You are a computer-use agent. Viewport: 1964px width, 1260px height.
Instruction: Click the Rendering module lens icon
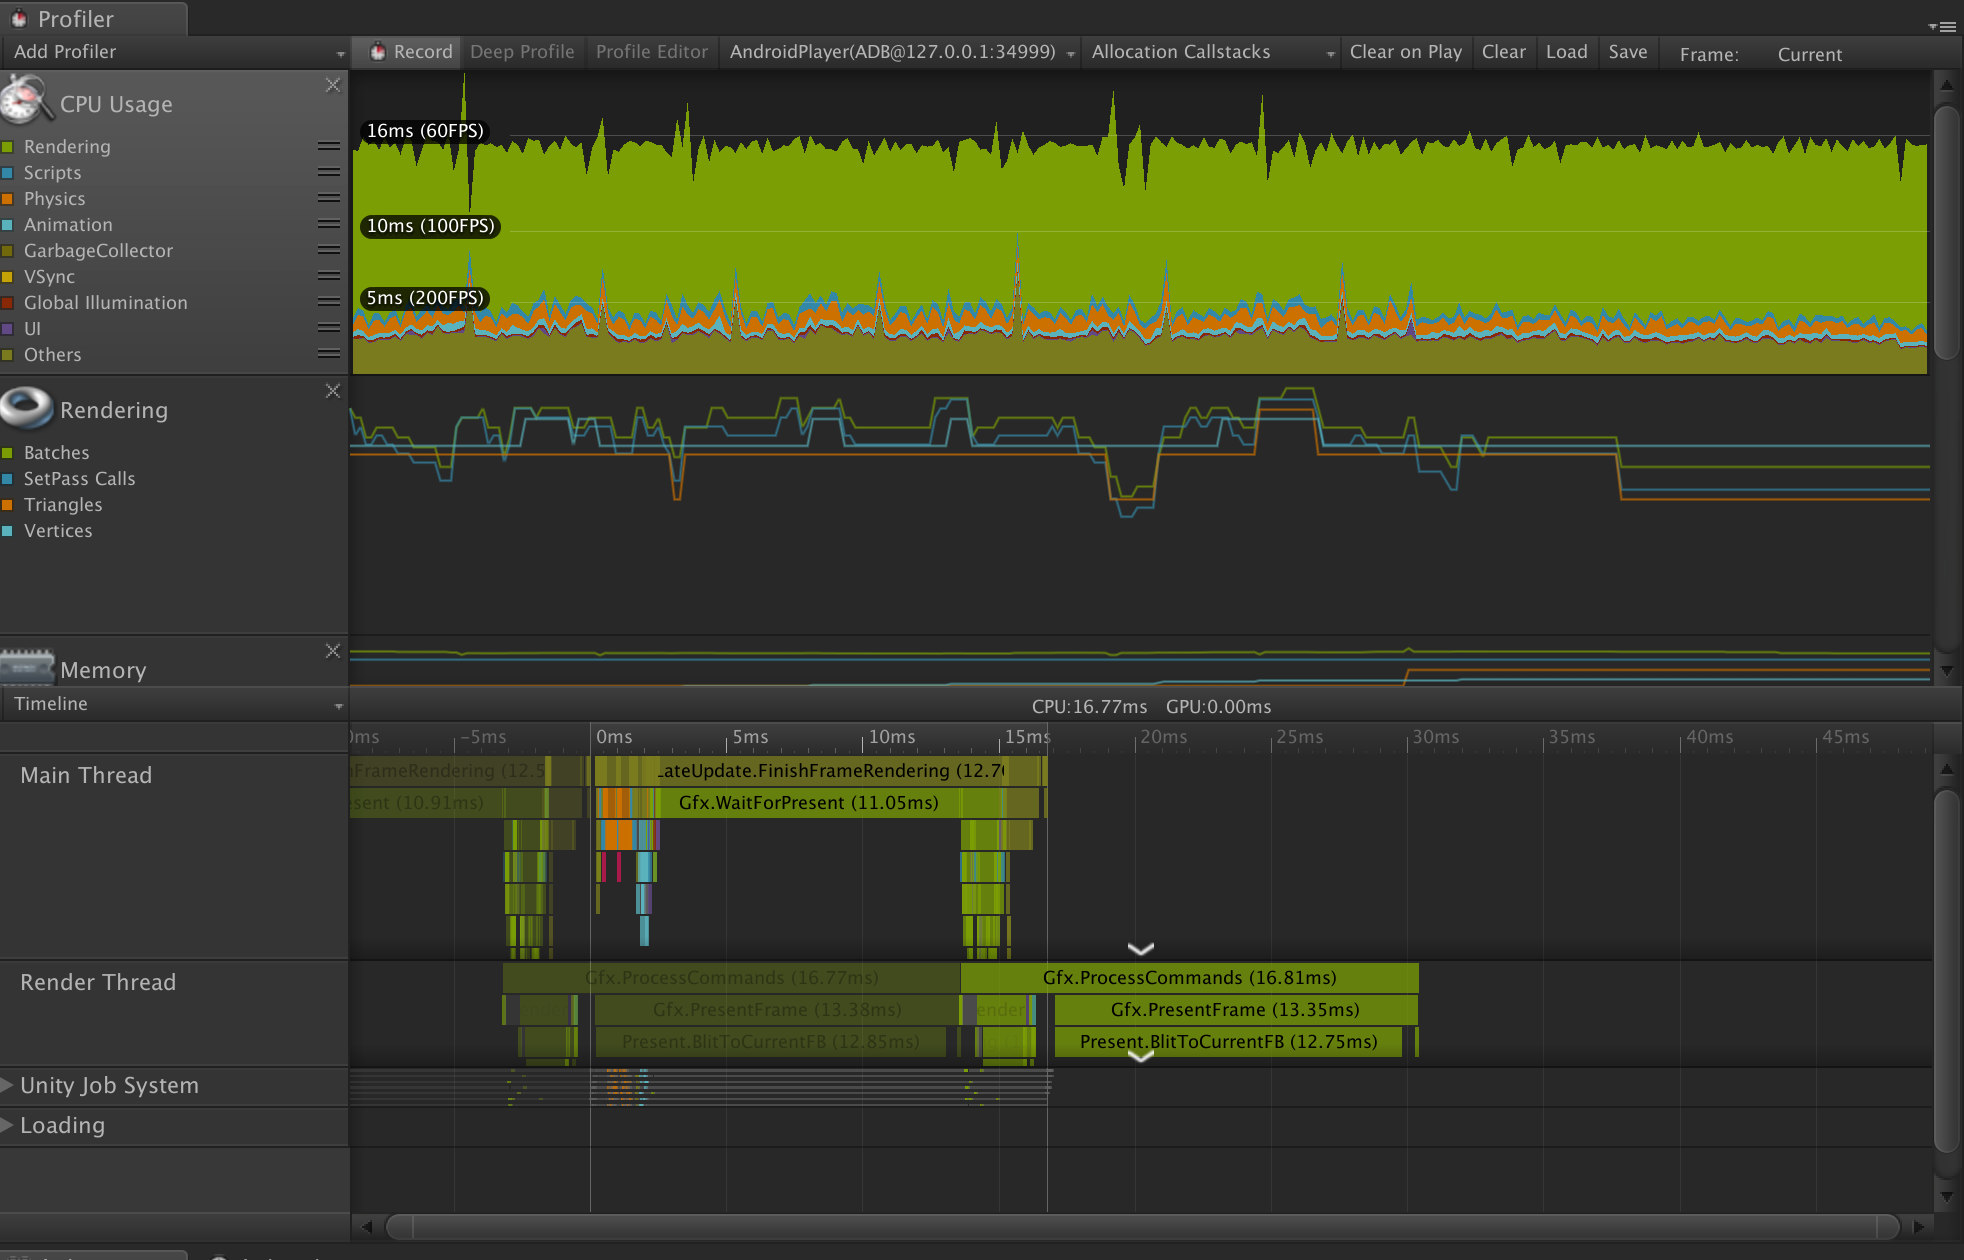tap(26, 408)
